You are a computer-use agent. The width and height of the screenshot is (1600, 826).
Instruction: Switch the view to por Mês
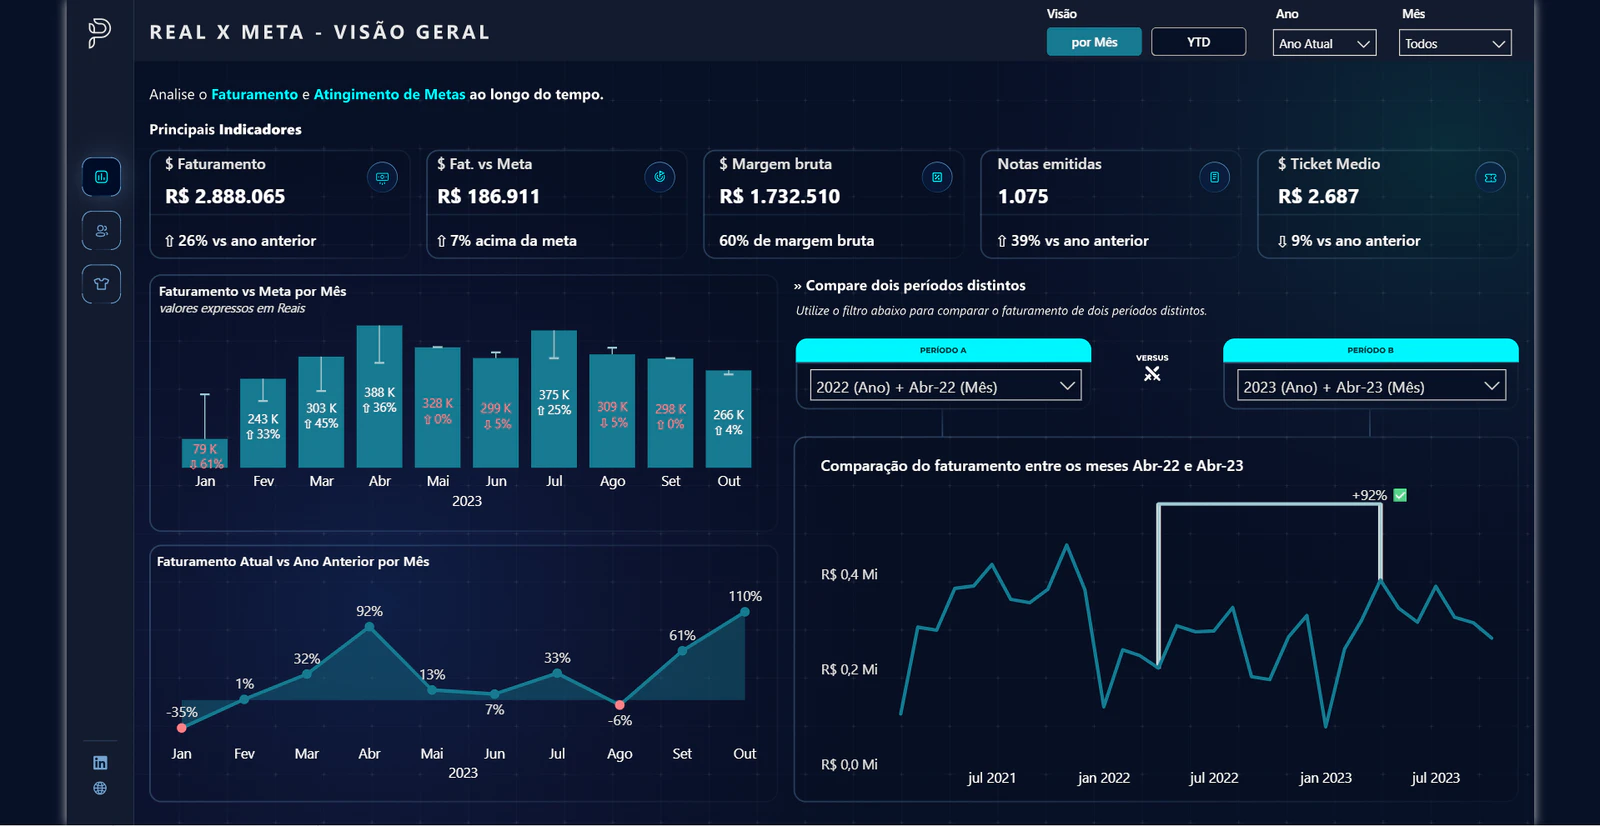click(1094, 42)
